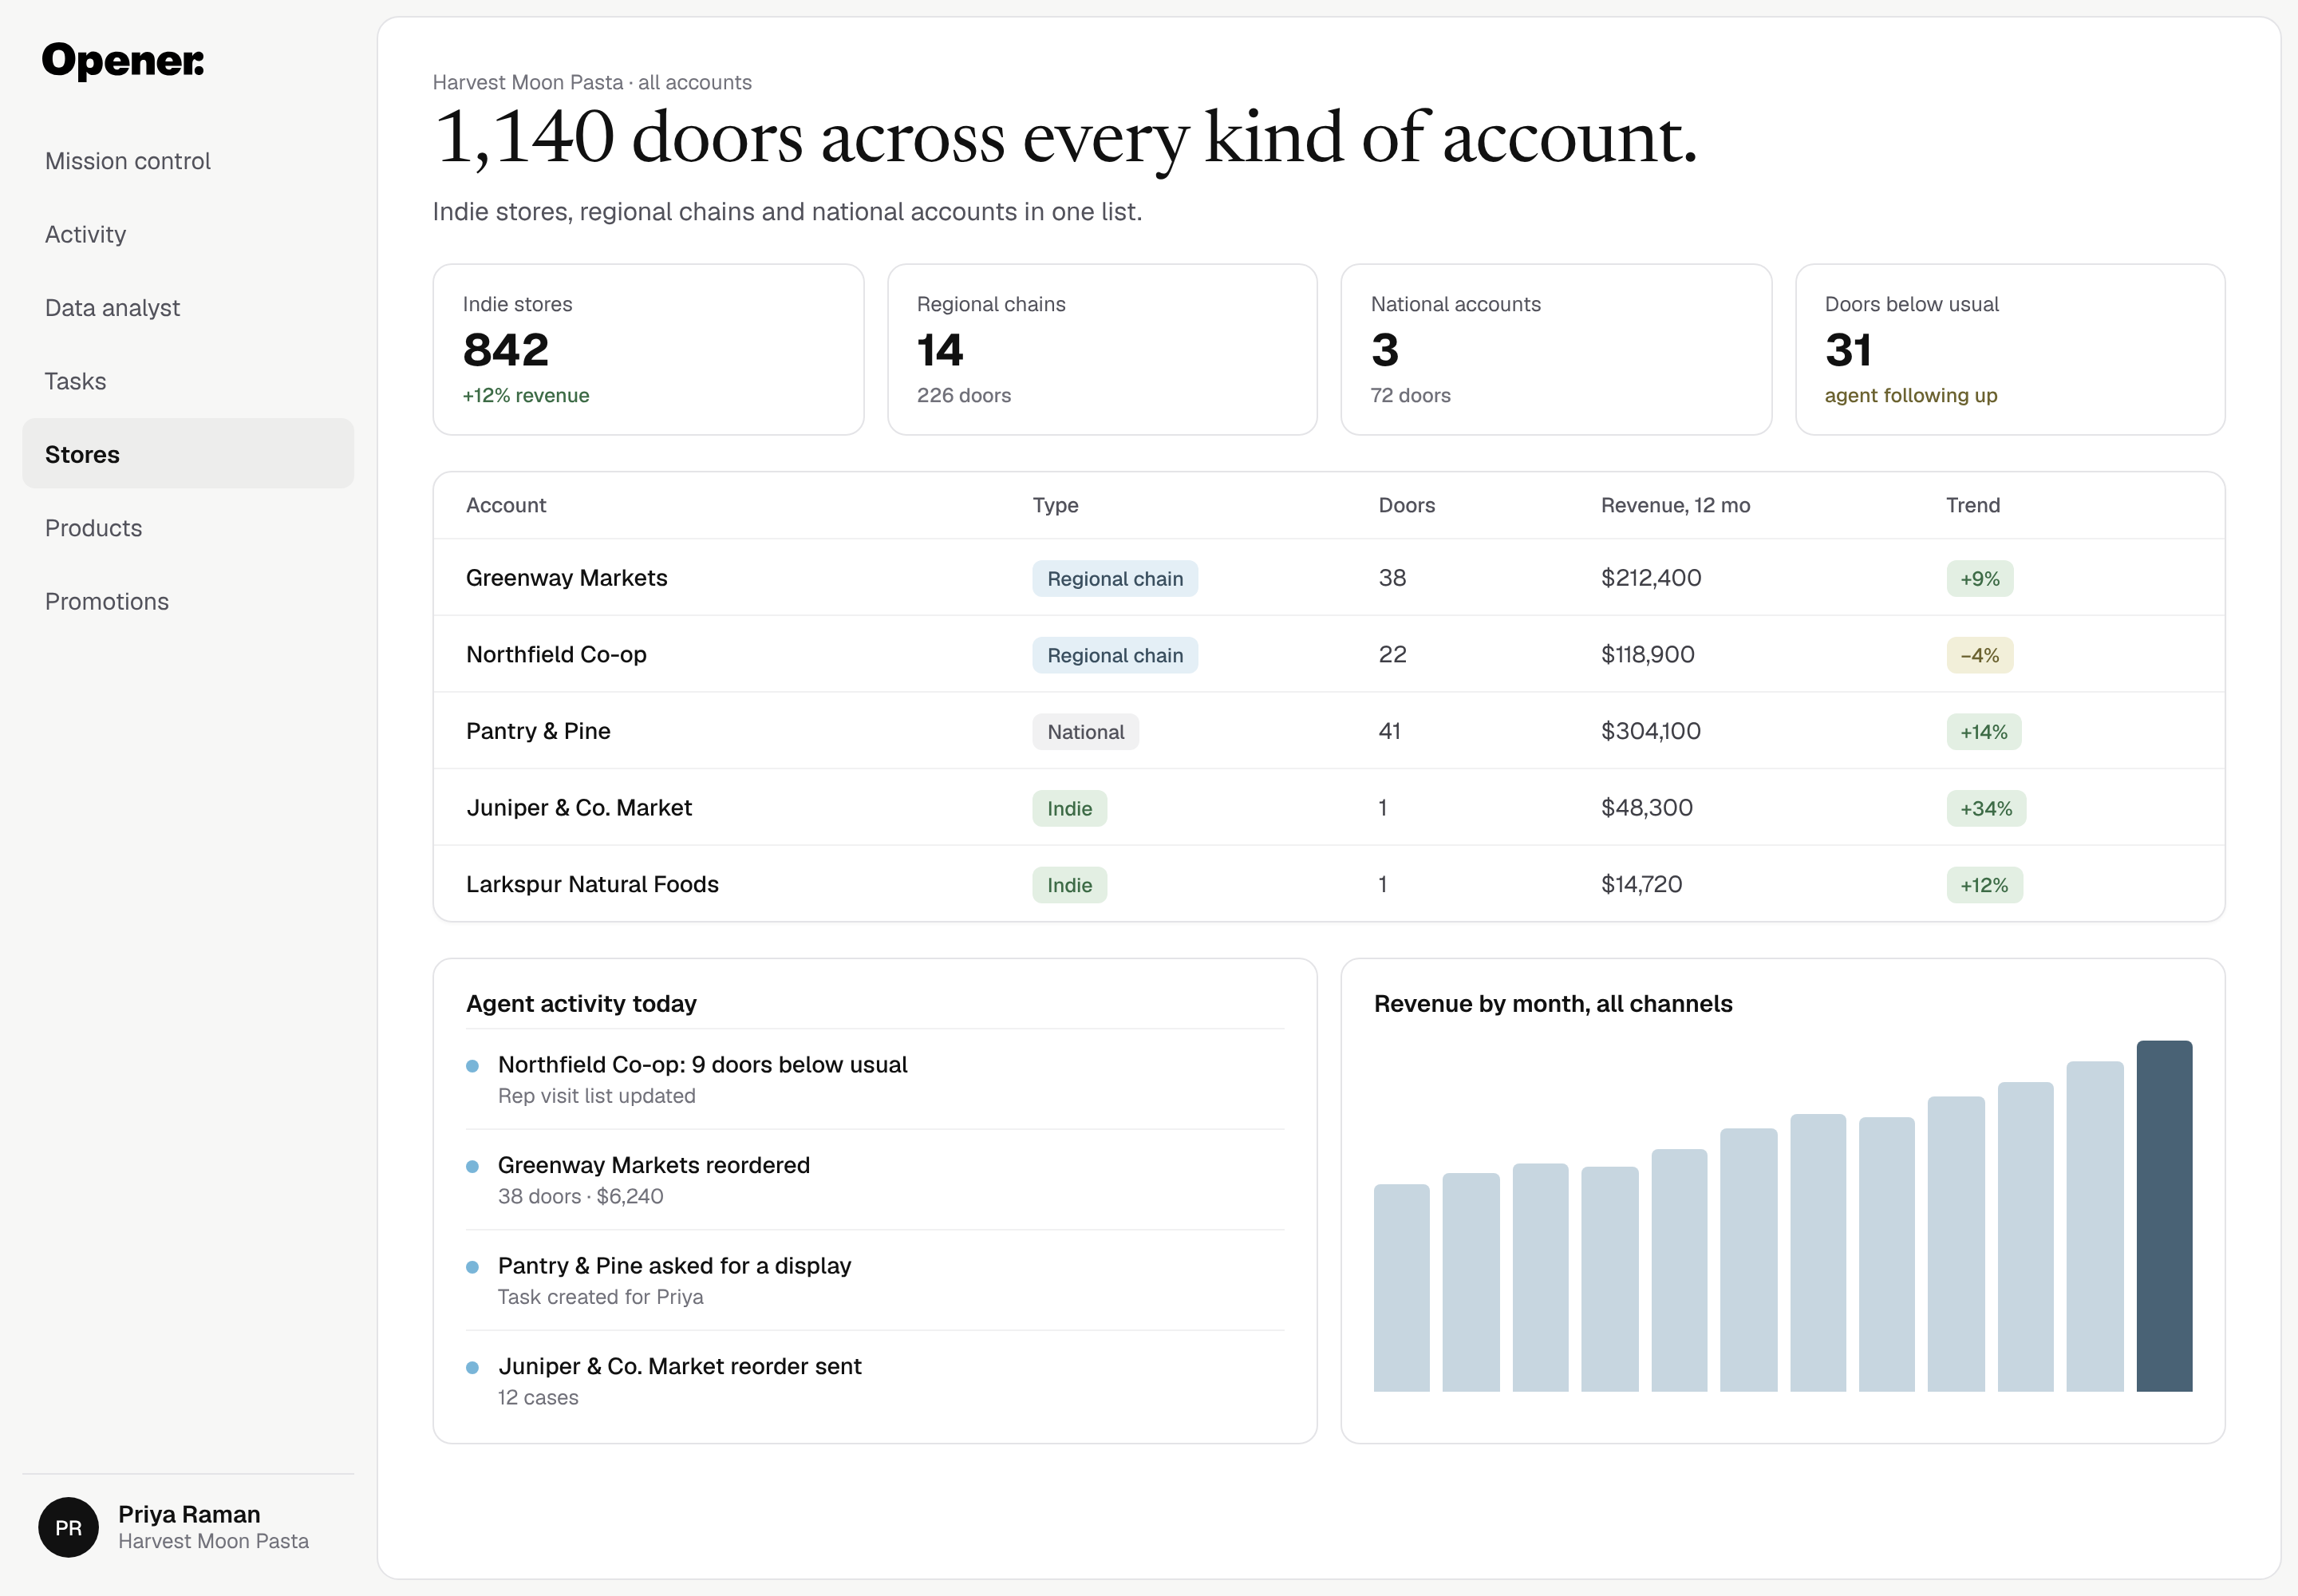Image resolution: width=2298 pixels, height=1596 pixels.
Task: Sort by the Doors column header
Action: 1406,505
